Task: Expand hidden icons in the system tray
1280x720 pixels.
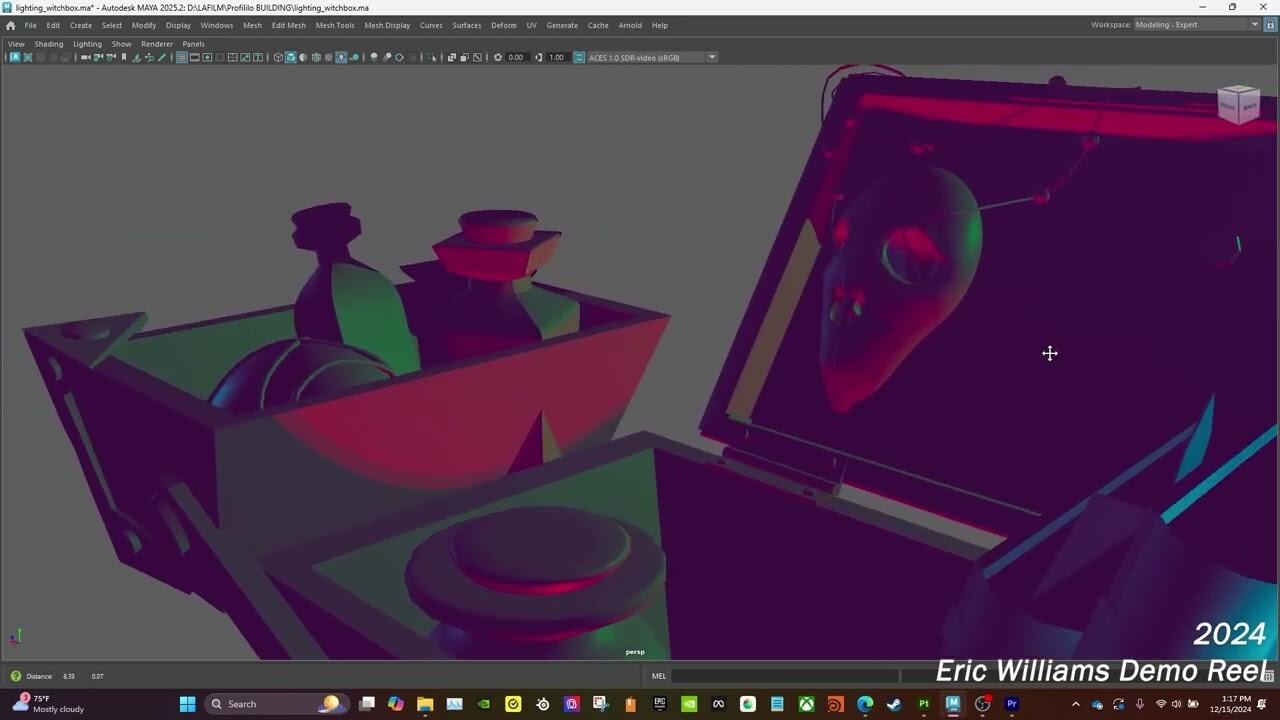Action: pyautogui.click(x=1075, y=704)
